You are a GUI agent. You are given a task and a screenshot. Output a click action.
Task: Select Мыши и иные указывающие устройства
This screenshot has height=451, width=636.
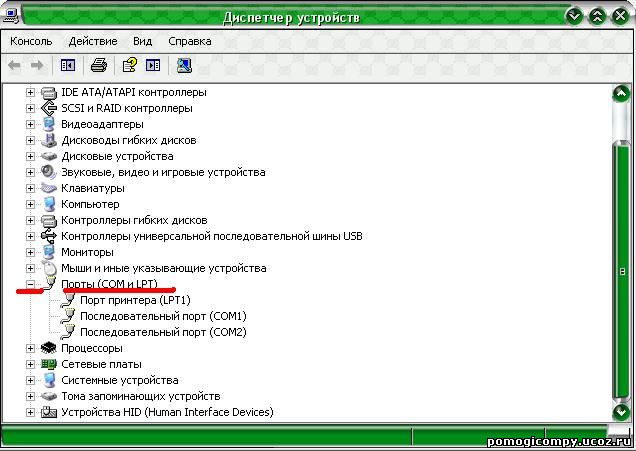(164, 268)
